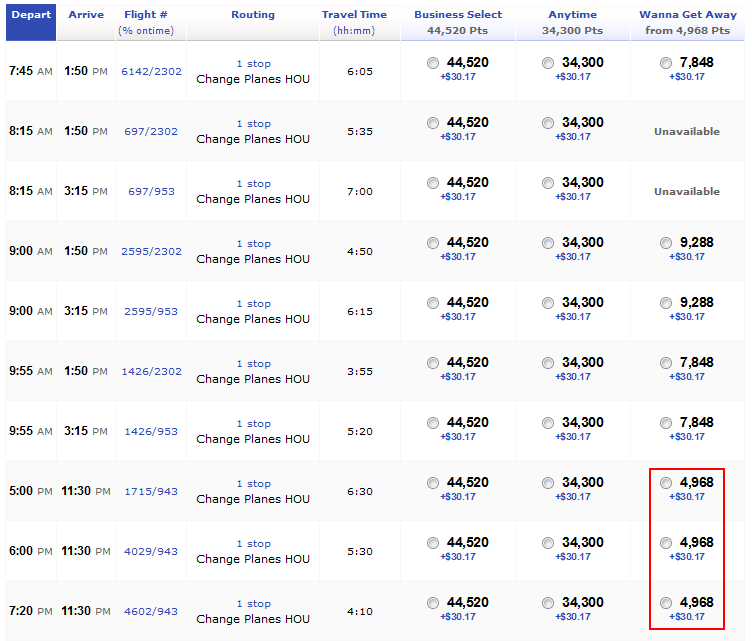Open flight number link 697/2302

tap(151, 131)
